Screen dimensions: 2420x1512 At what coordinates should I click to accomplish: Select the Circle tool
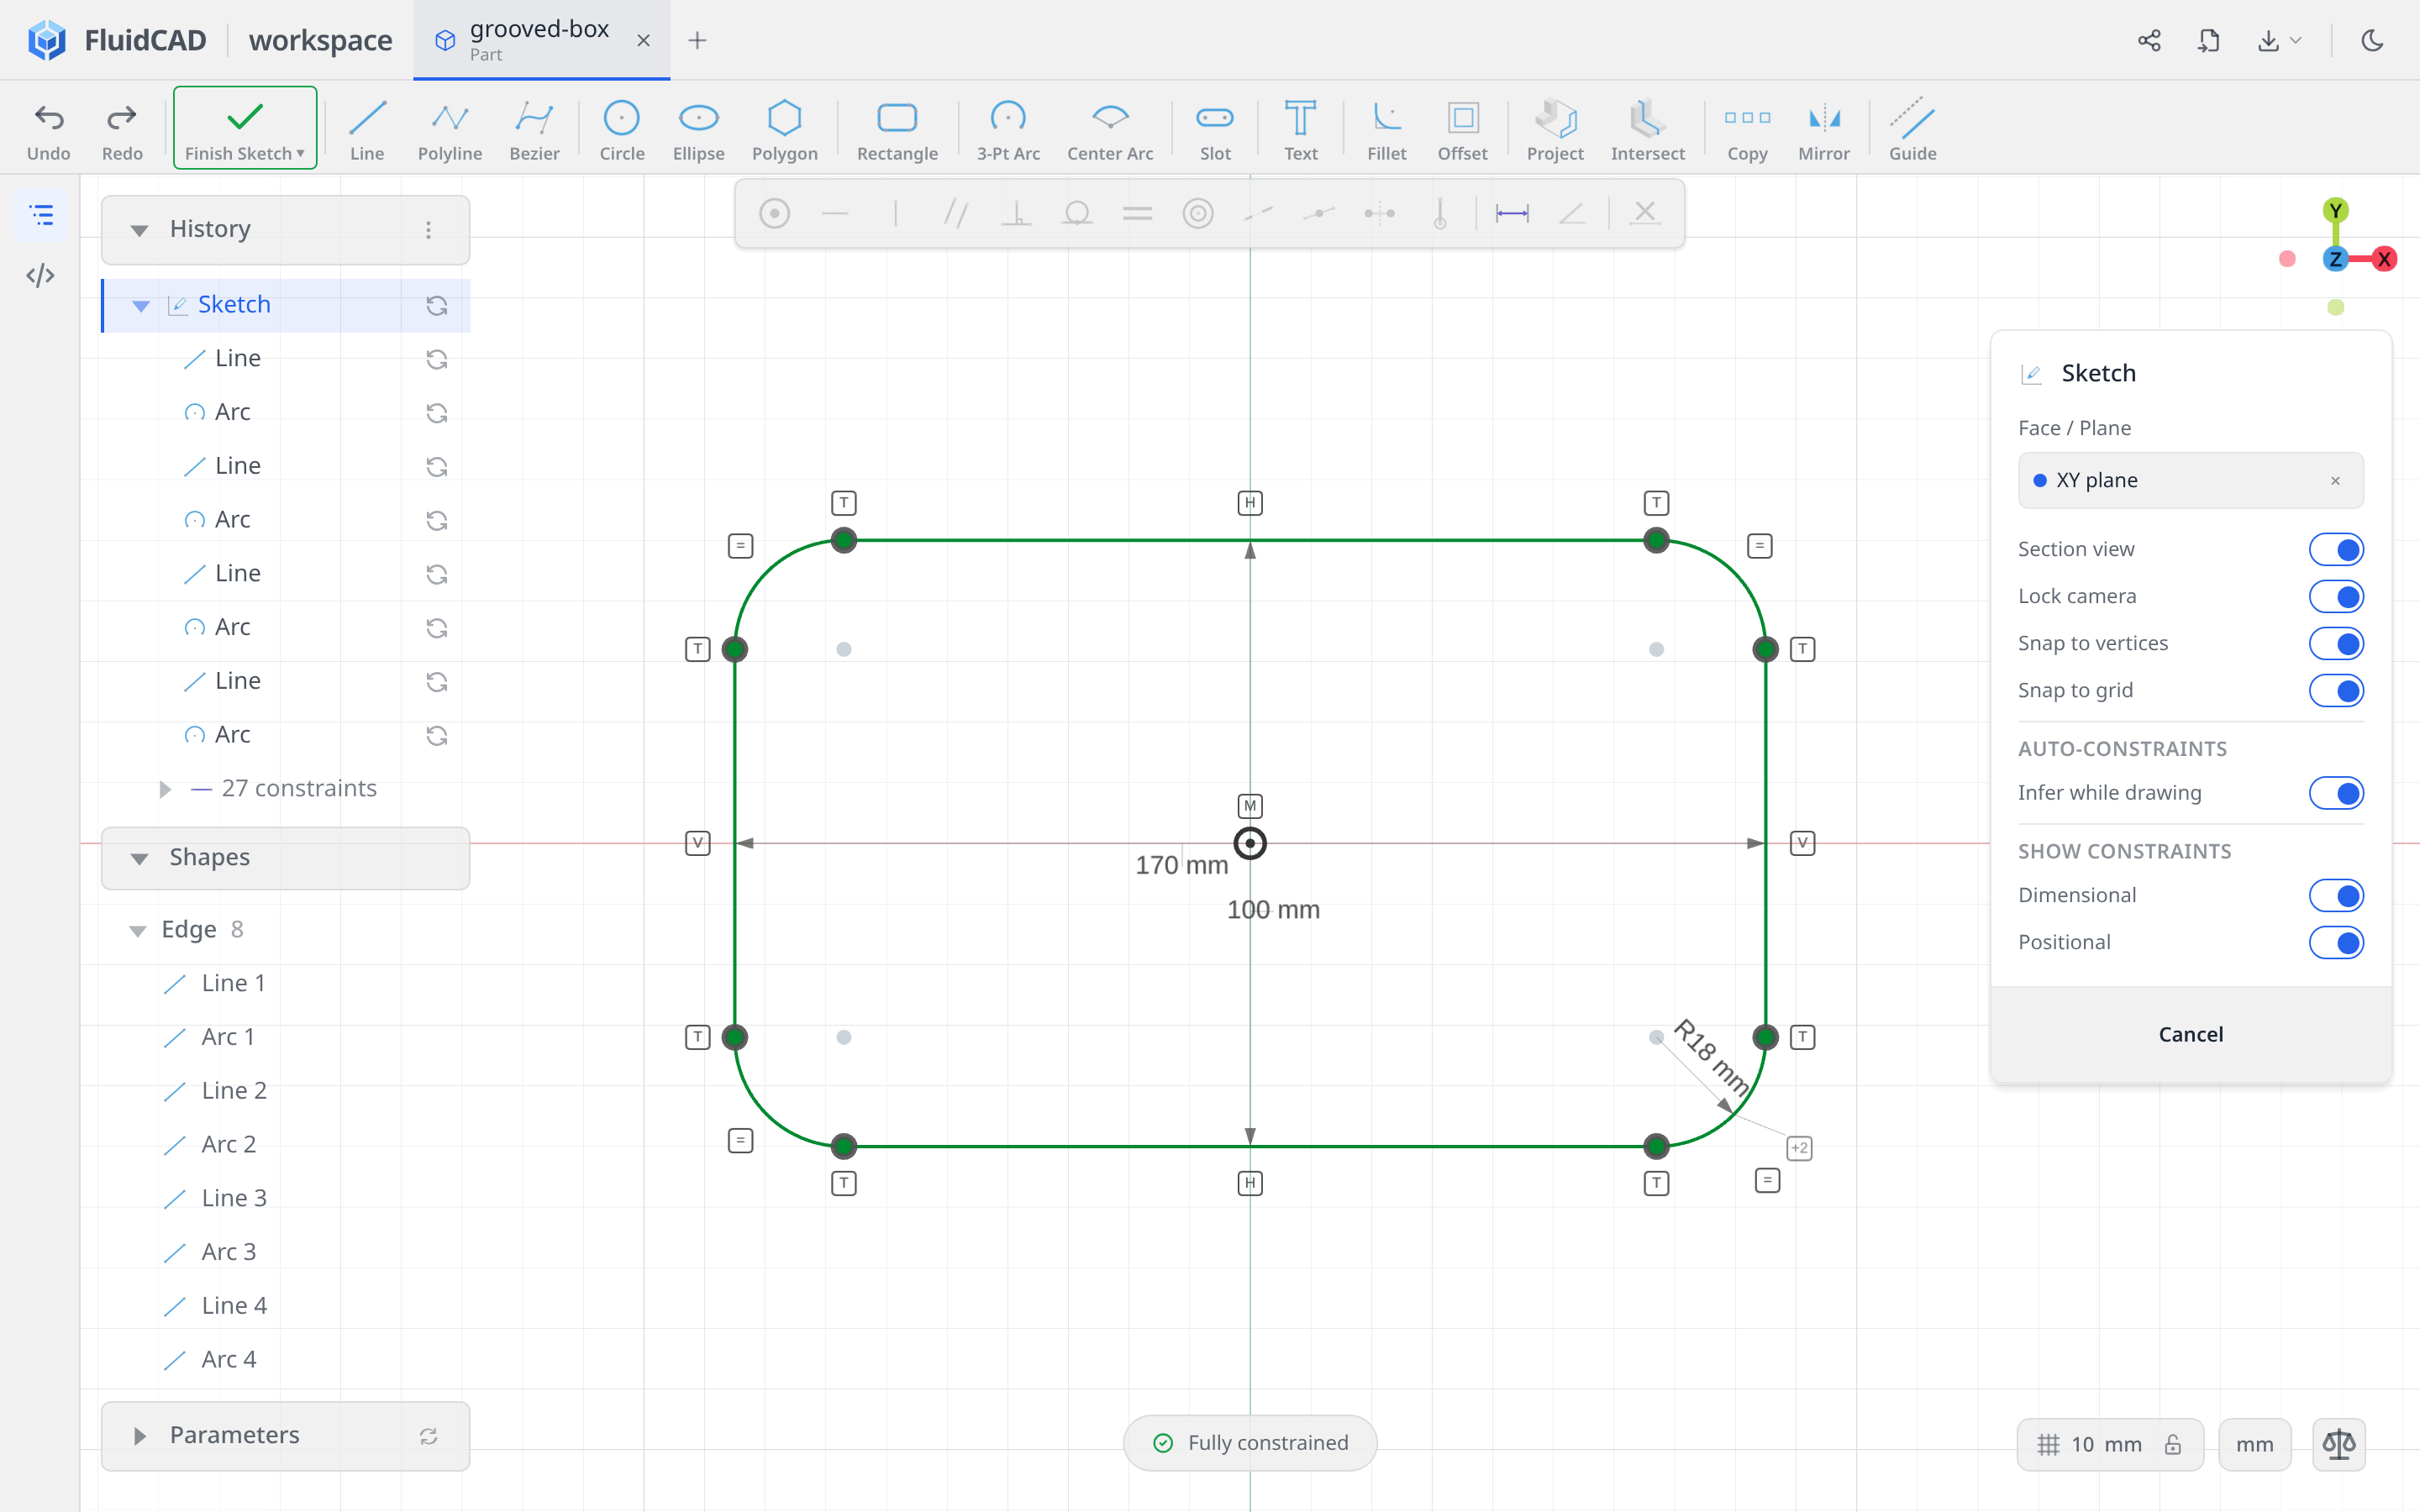tap(621, 130)
